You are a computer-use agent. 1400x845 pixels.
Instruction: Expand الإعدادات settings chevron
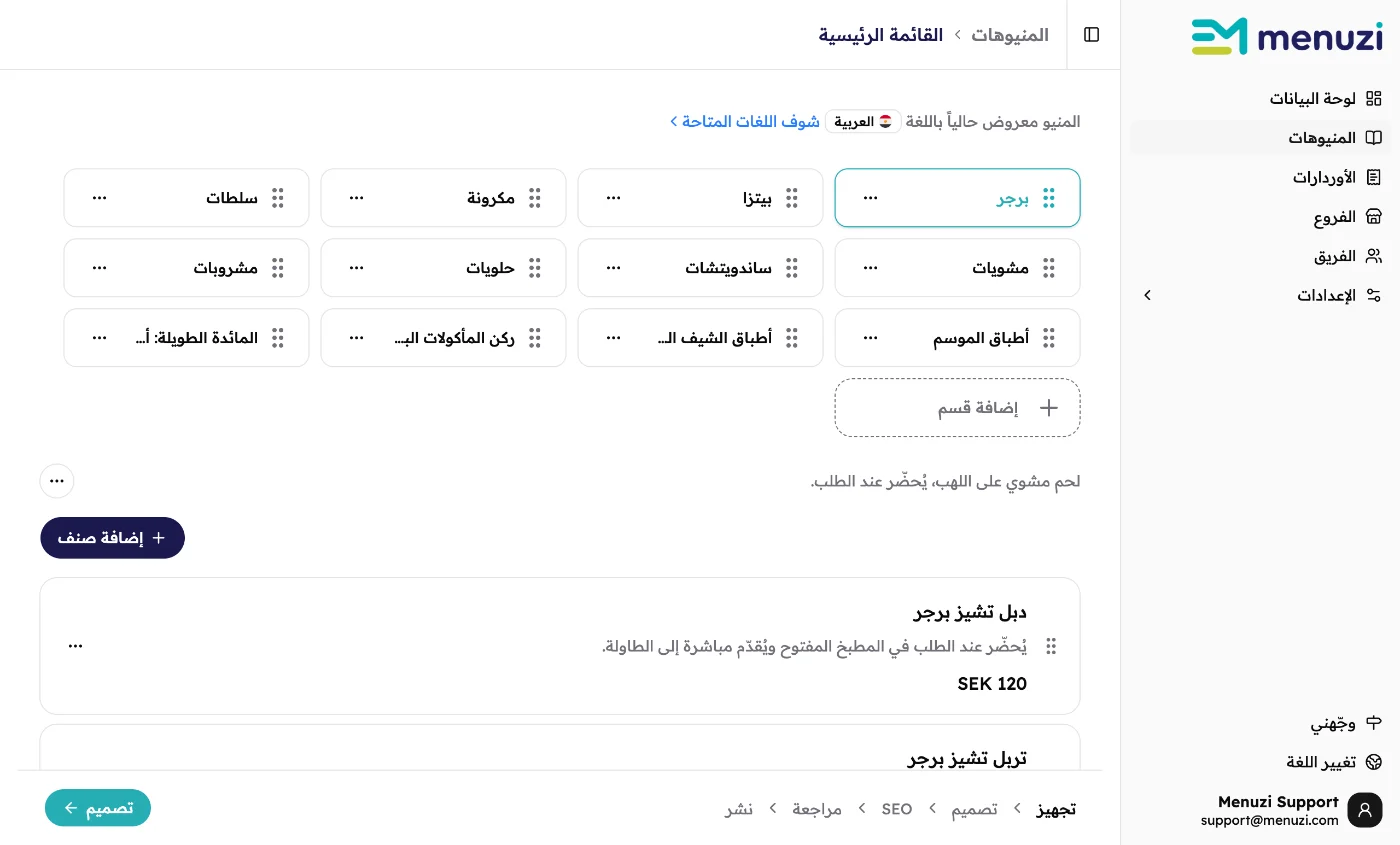[1147, 295]
